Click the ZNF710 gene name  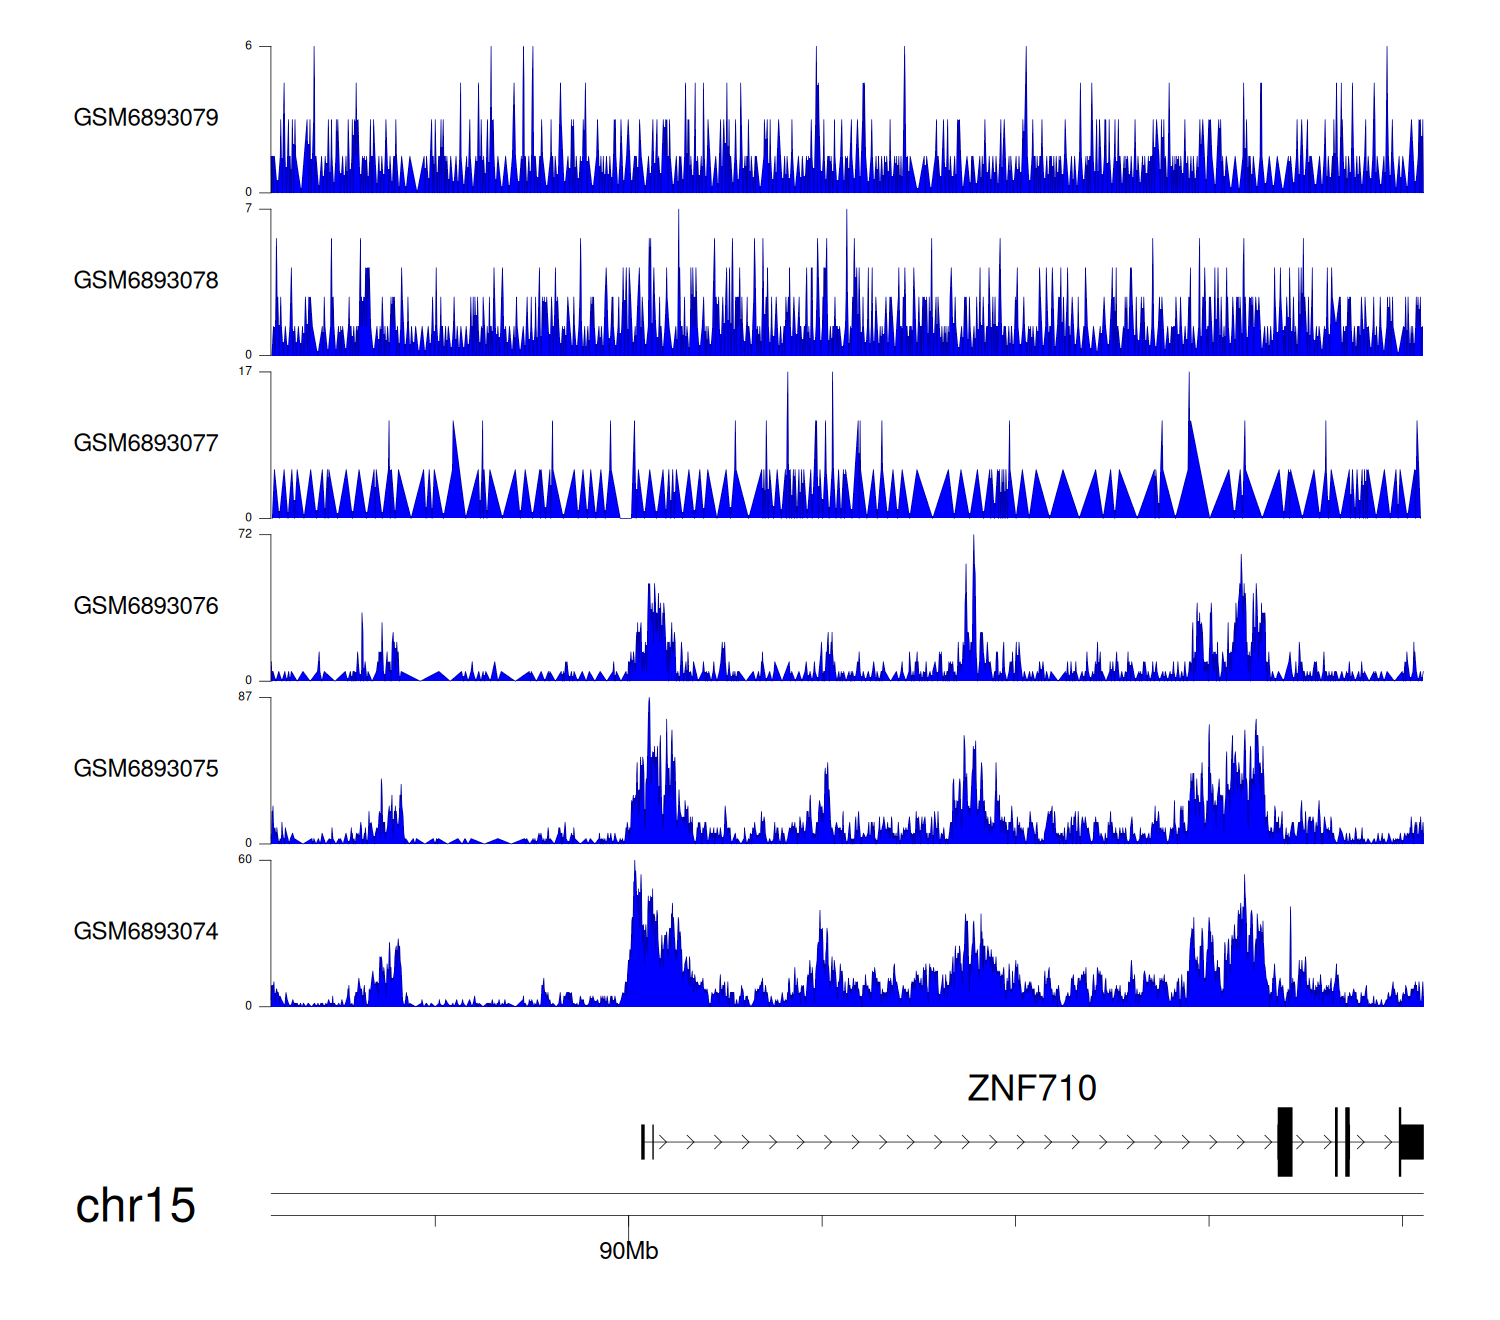point(1031,1088)
